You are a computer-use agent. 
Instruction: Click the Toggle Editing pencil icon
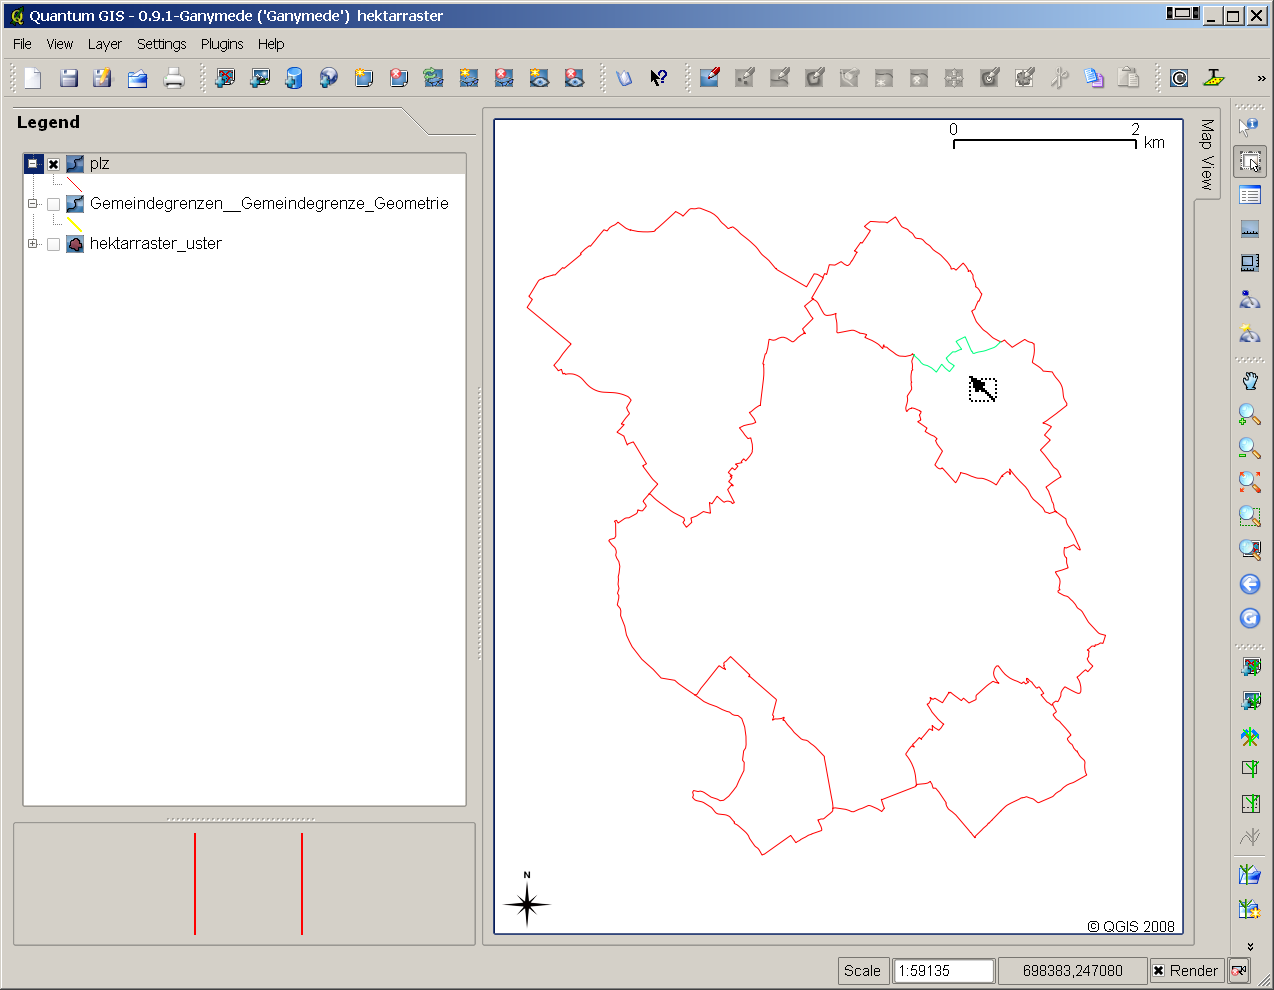710,78
